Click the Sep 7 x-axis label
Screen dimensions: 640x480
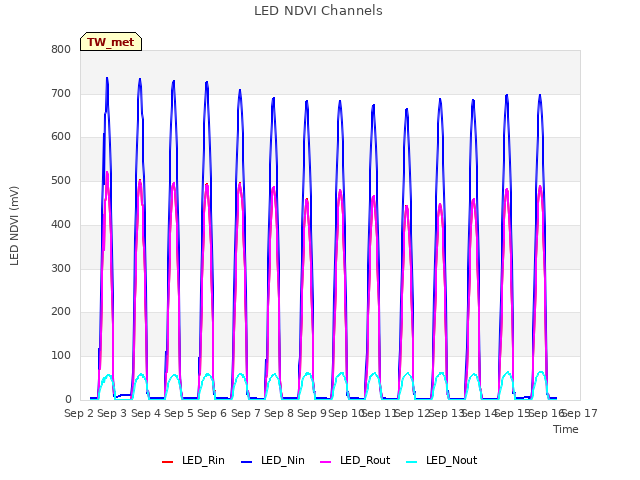(x=246, y=413)
